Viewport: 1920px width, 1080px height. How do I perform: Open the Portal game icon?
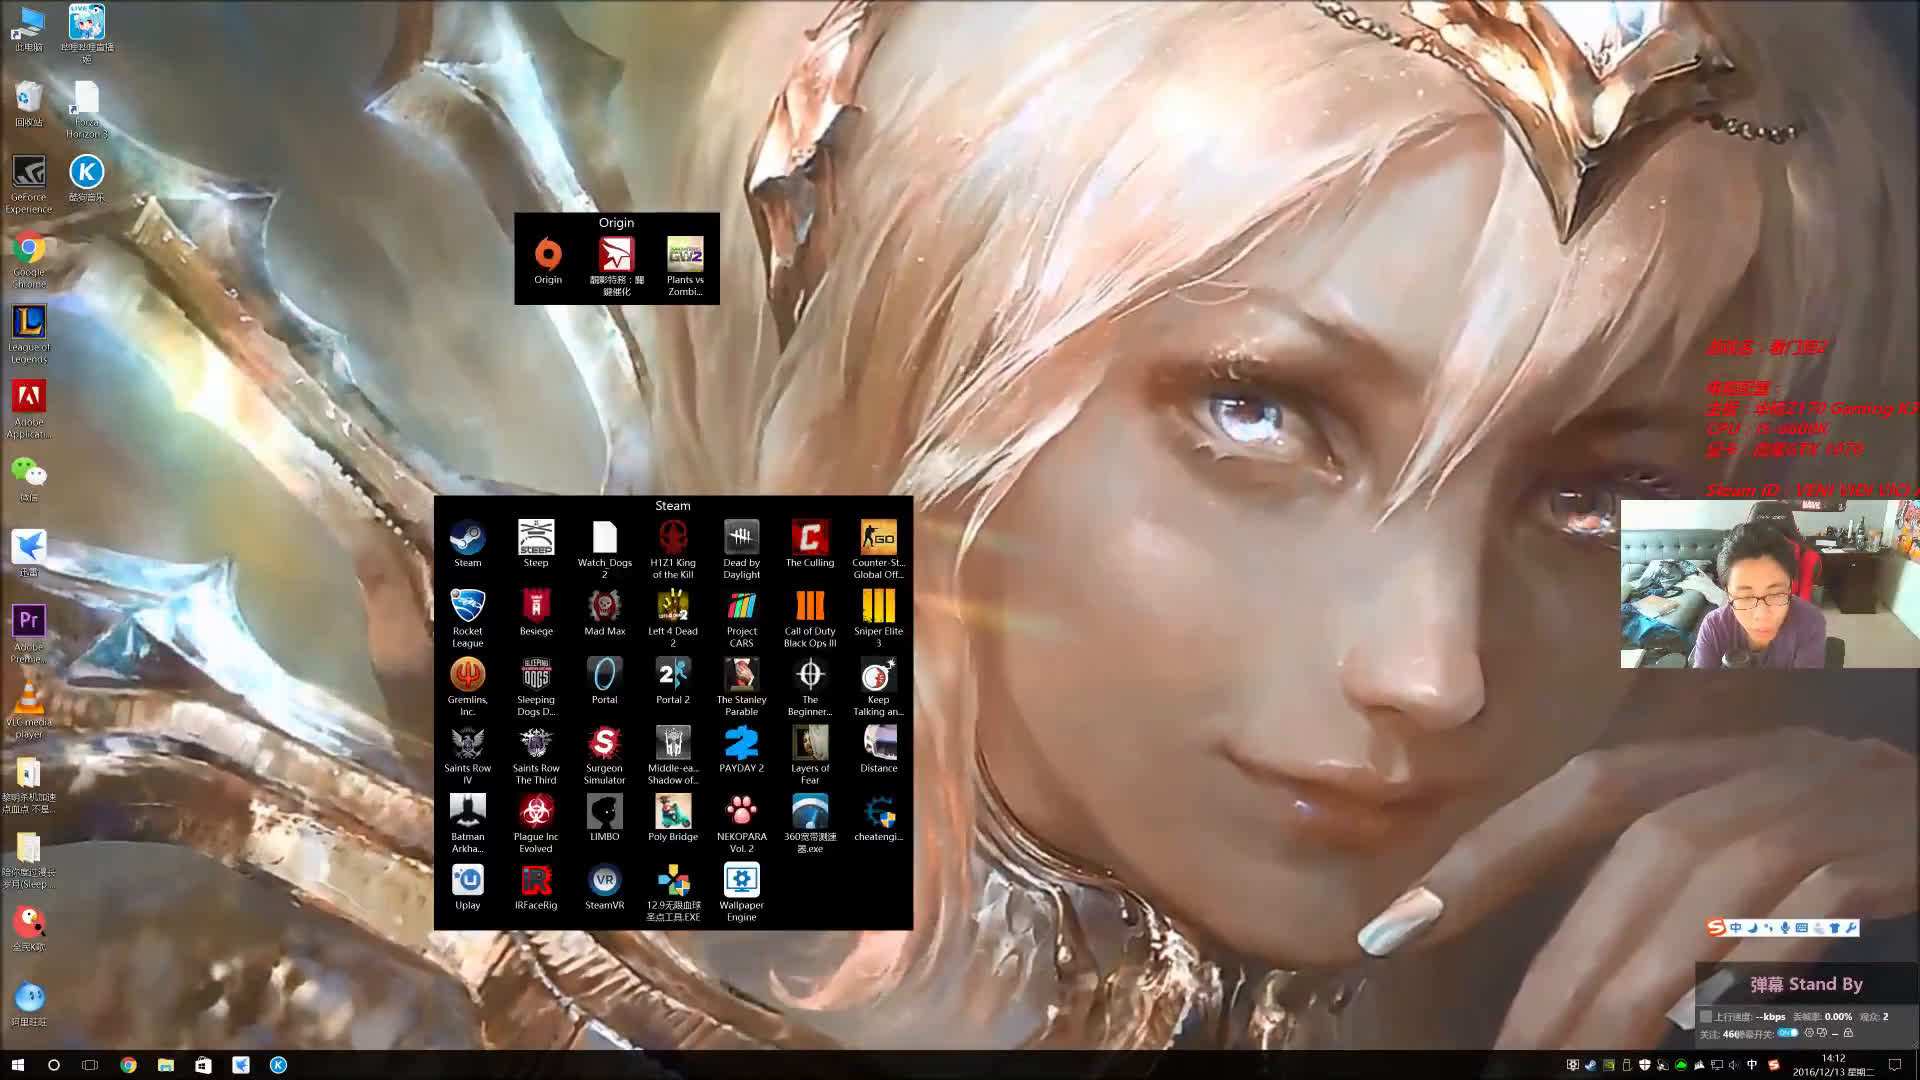point(605,681)
